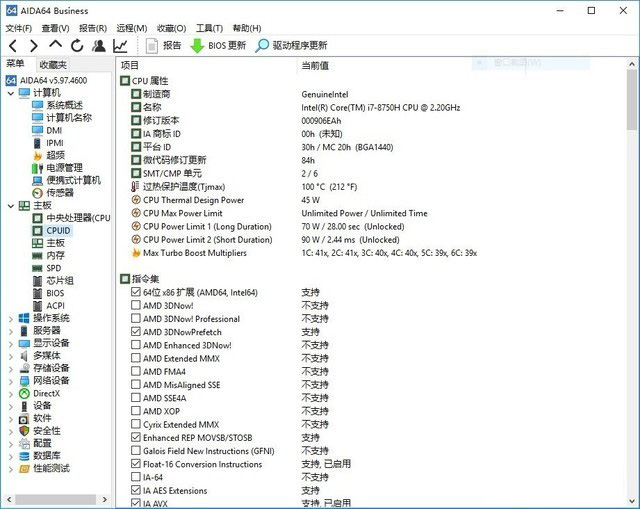The height and width of the screenshot is (509, 640).
Task: Expand the 多媒体 tree node
Action: (x=11, y=356)
